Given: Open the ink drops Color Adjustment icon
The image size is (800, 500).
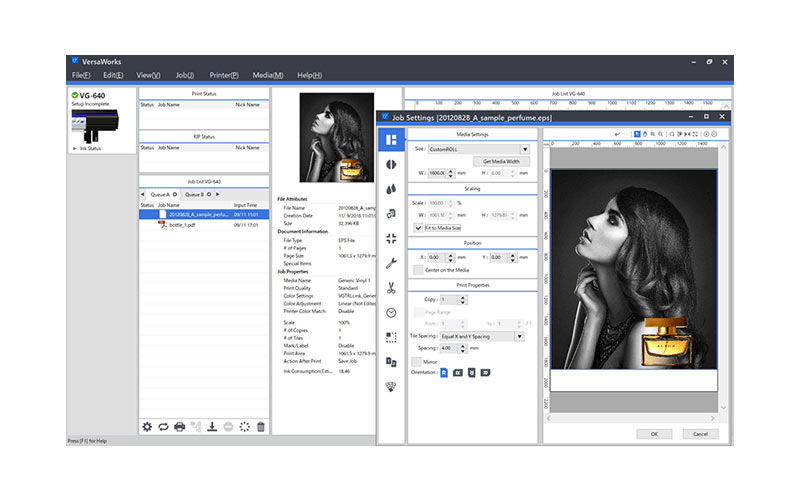Looking at the screenshot, I should [x=390, y=188].
